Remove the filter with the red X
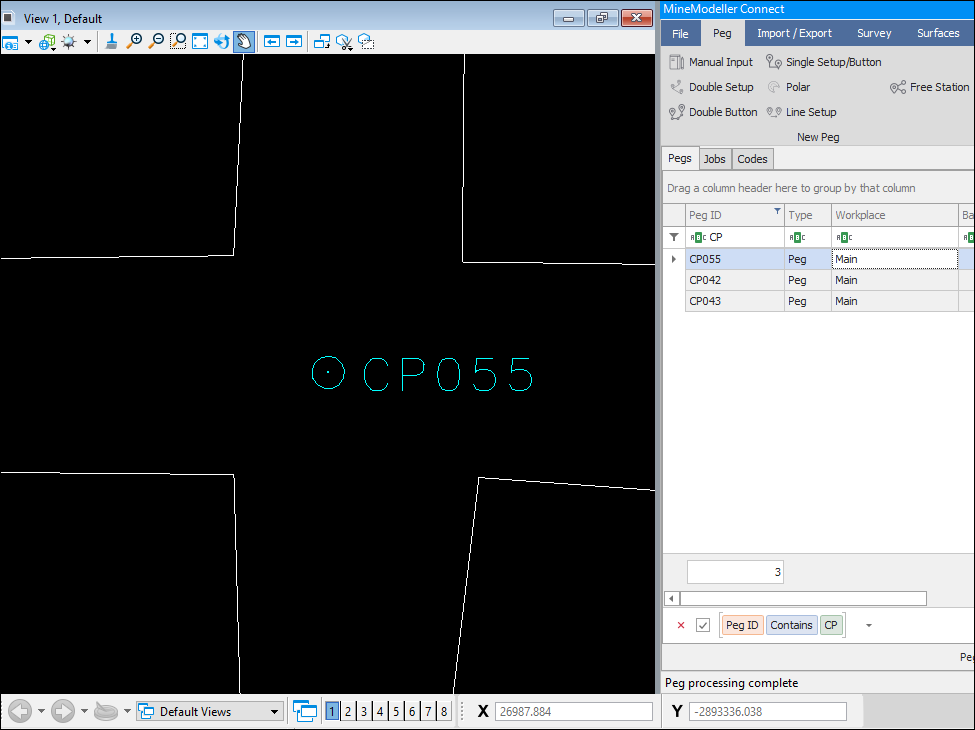The height and width of the screenshot is (730, 975). [682, 624]
